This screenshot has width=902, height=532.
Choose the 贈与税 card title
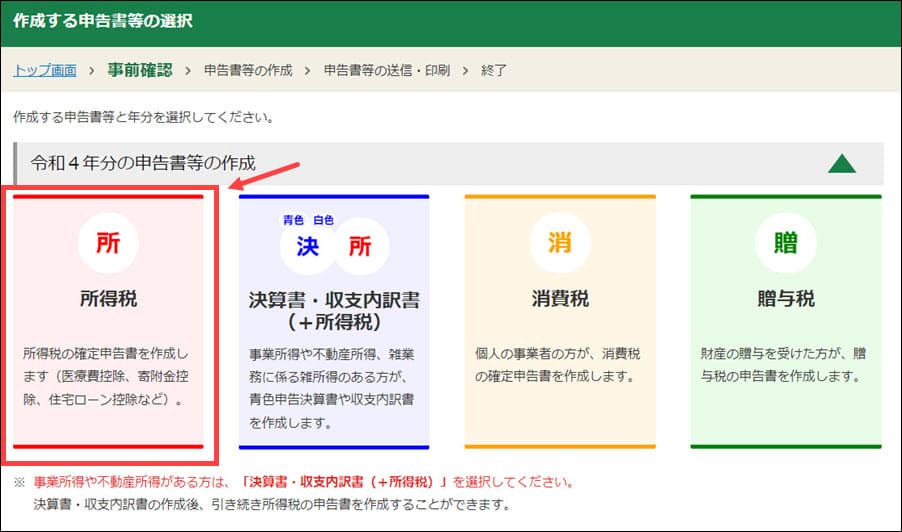(785, 298)
